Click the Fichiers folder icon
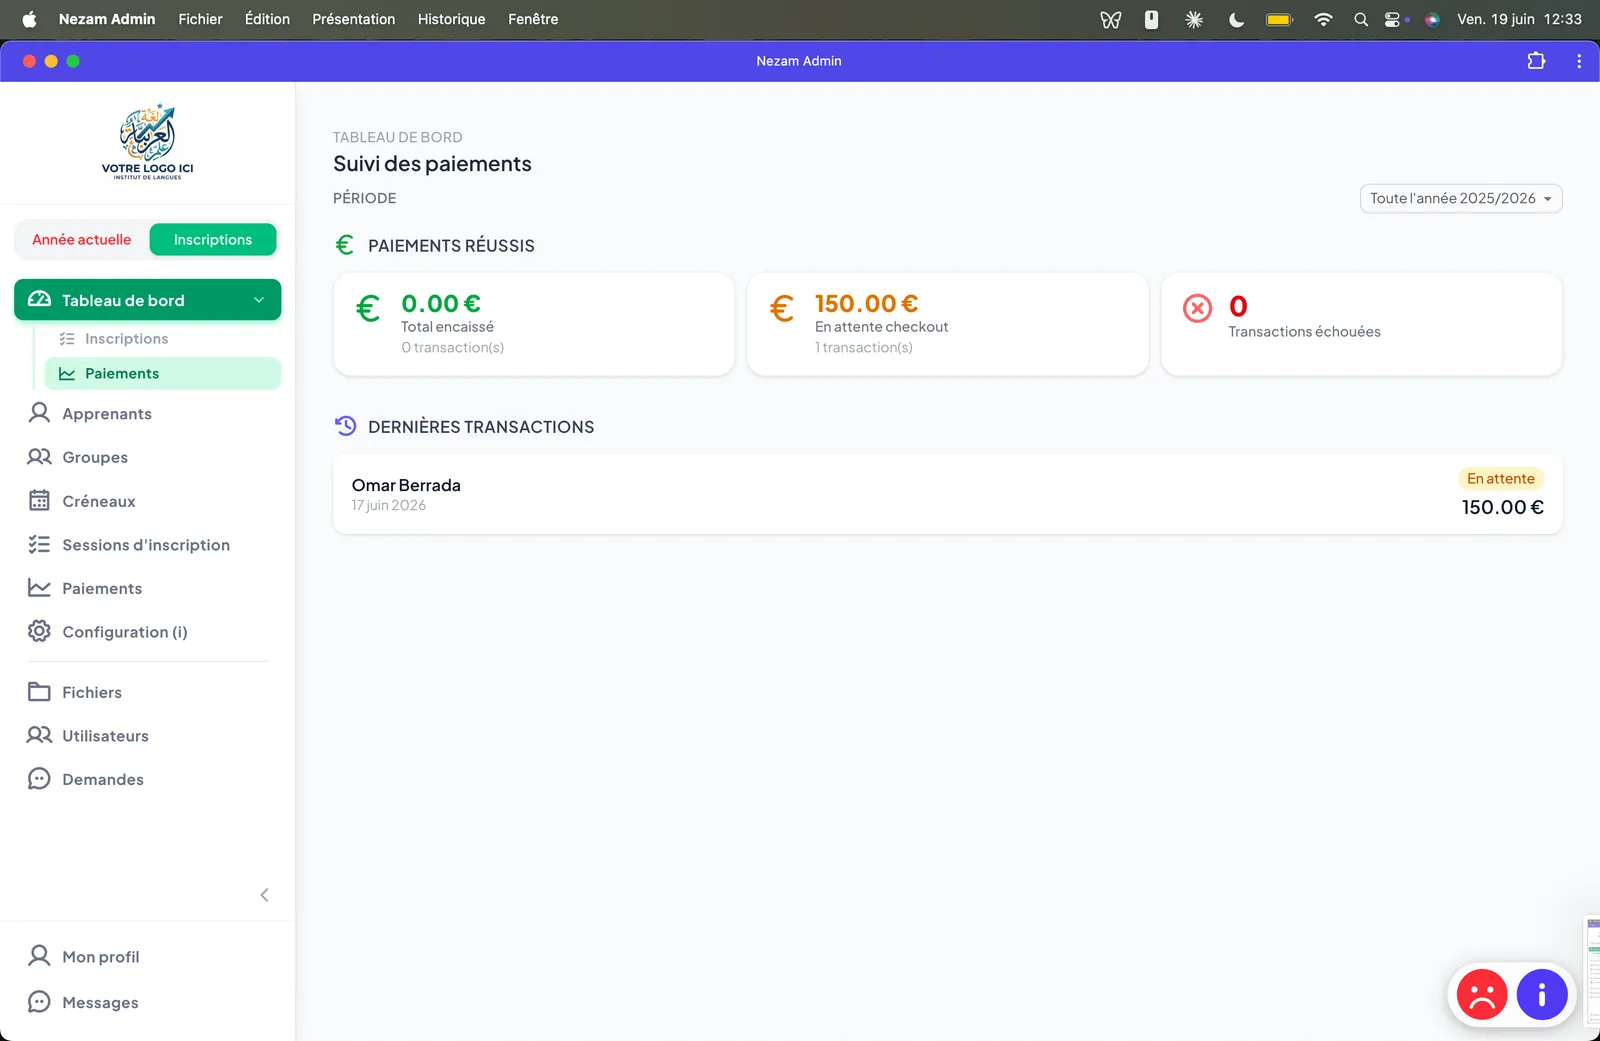The width and height of the screenshot is (1600, 1041). (39, 692)
